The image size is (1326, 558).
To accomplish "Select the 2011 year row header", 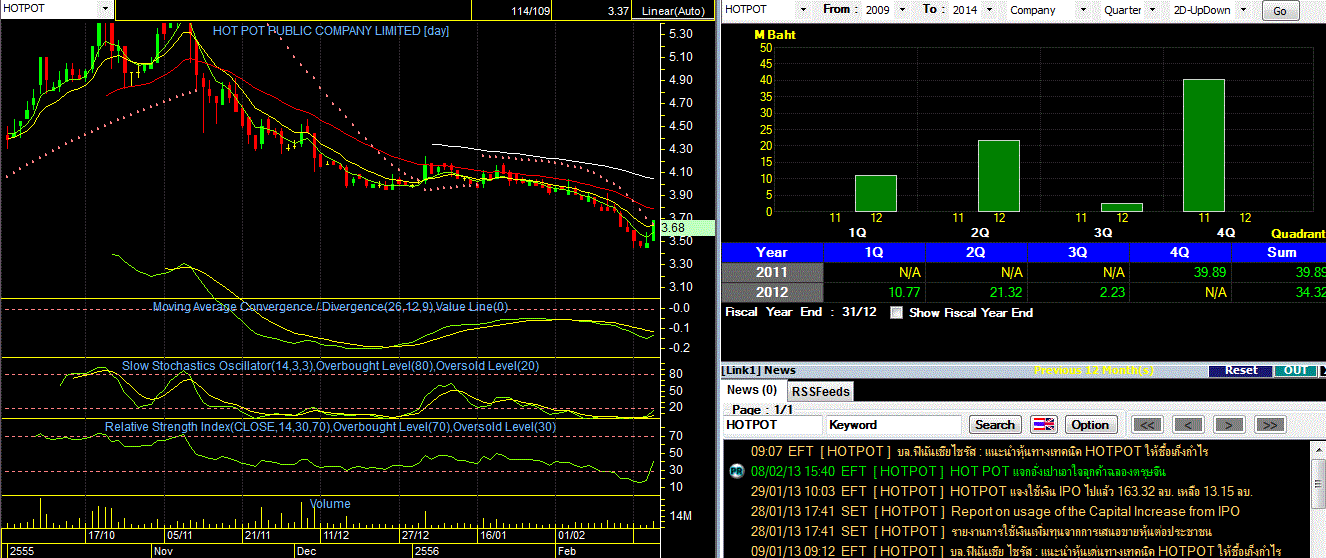I will (x=772, y=272).
